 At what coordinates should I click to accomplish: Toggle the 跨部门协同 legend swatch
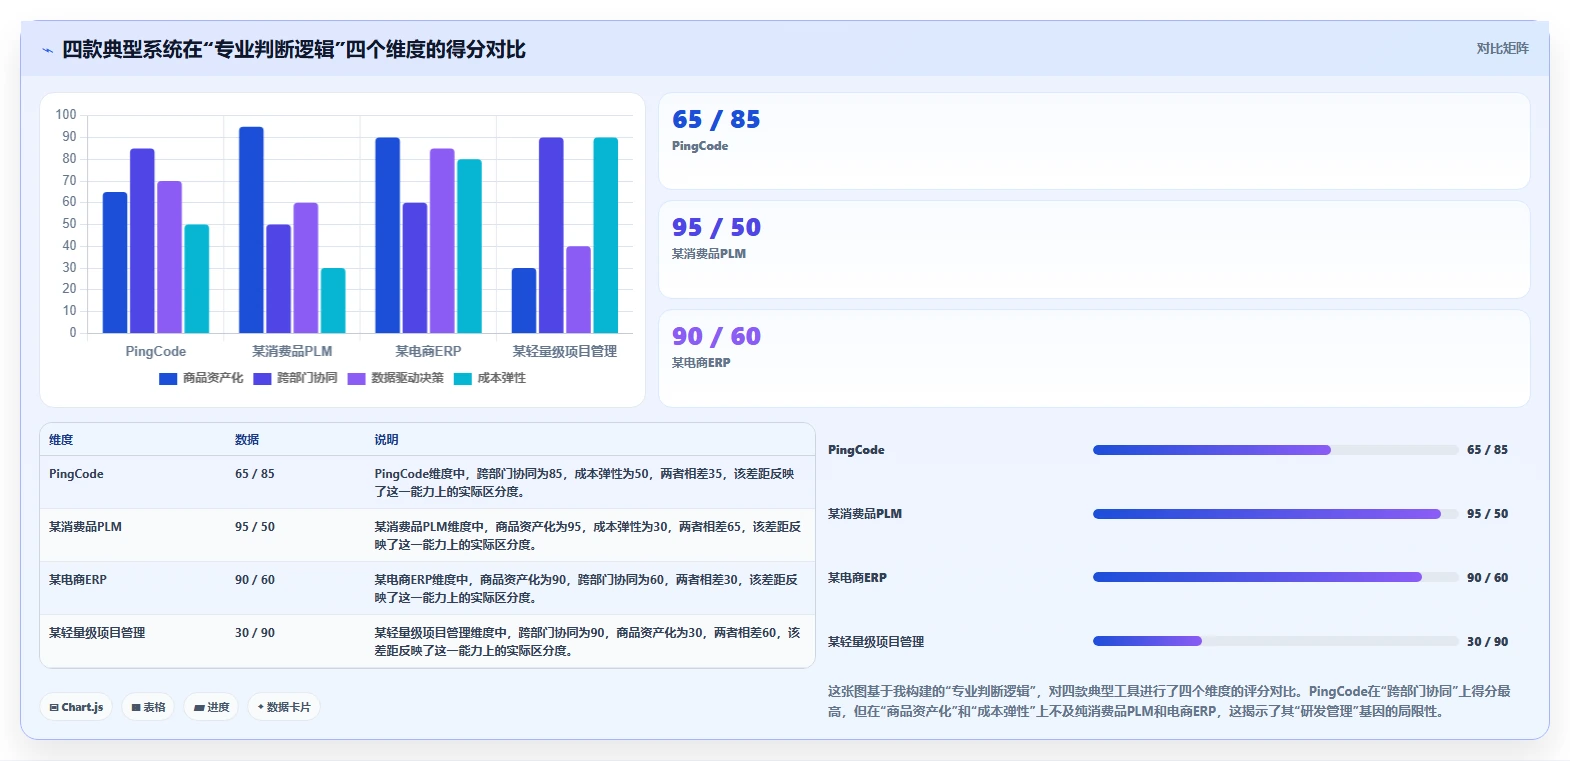[x=262, y=379]
